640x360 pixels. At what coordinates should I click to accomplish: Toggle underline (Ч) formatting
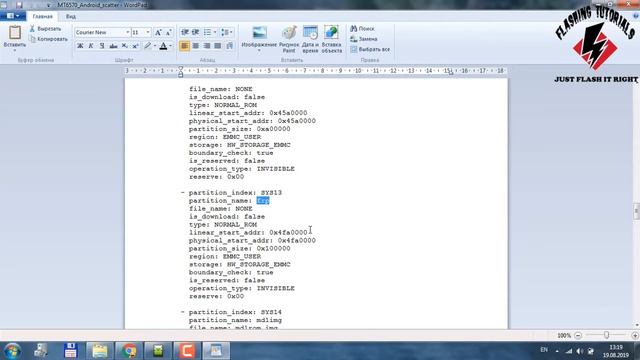pyautogui.click(x=102, y=46)
